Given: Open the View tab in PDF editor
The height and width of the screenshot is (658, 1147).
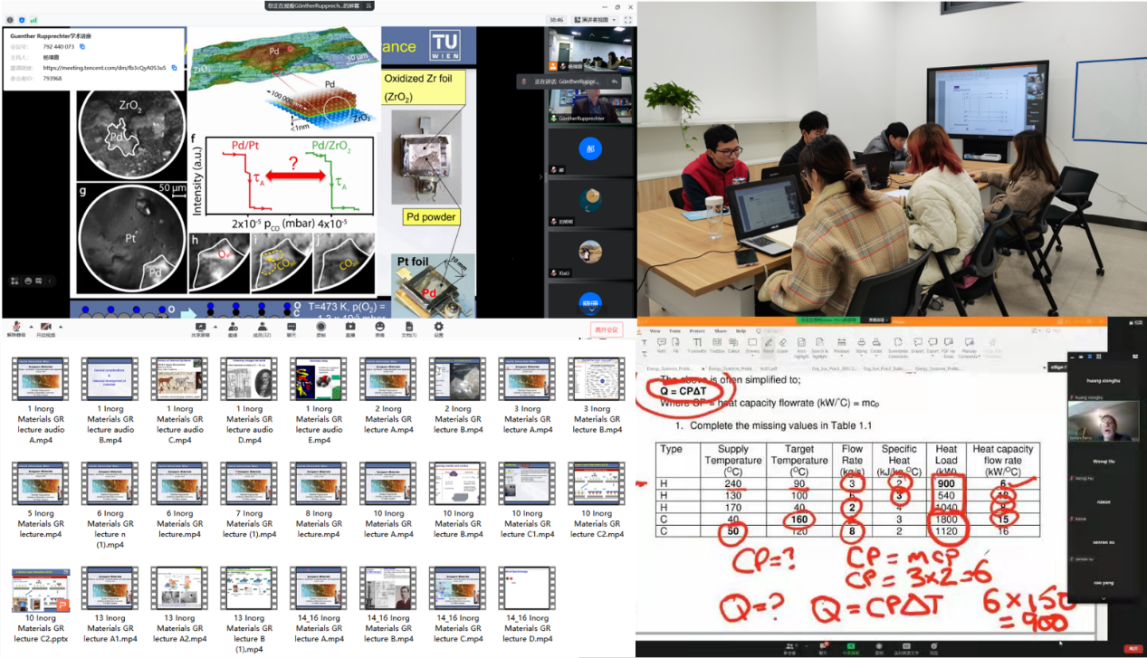Looking at the screenshot, I should click(x=655, y=330).
